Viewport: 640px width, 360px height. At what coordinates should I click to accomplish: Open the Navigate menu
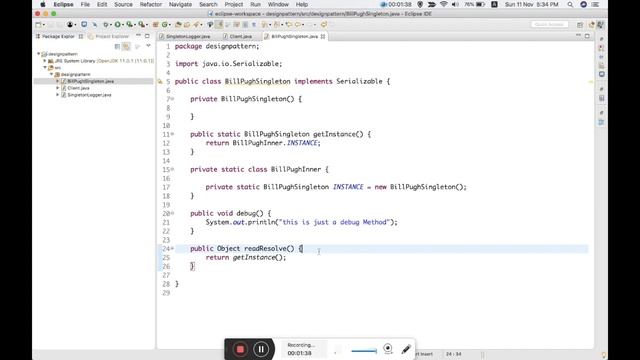click(x=180, y=4)
